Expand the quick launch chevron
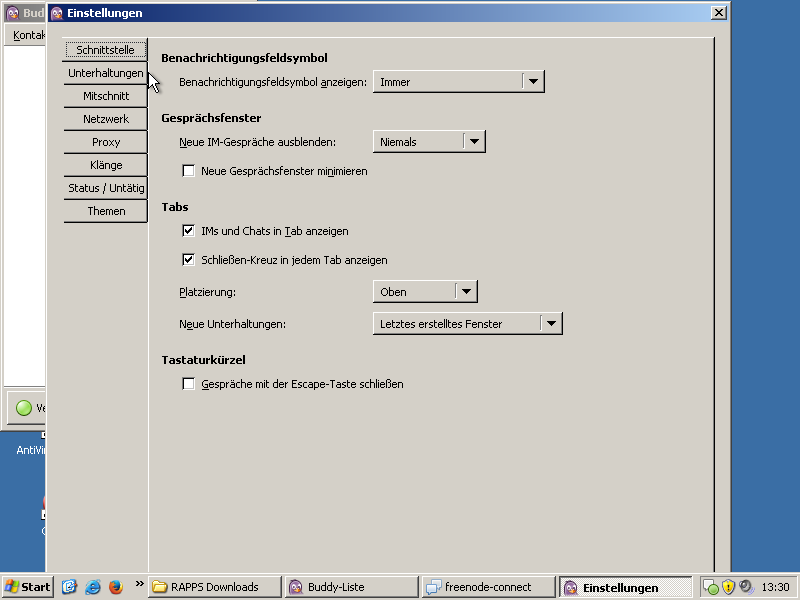800x600 pixels. pyautogui.click(x=139, y=584)
